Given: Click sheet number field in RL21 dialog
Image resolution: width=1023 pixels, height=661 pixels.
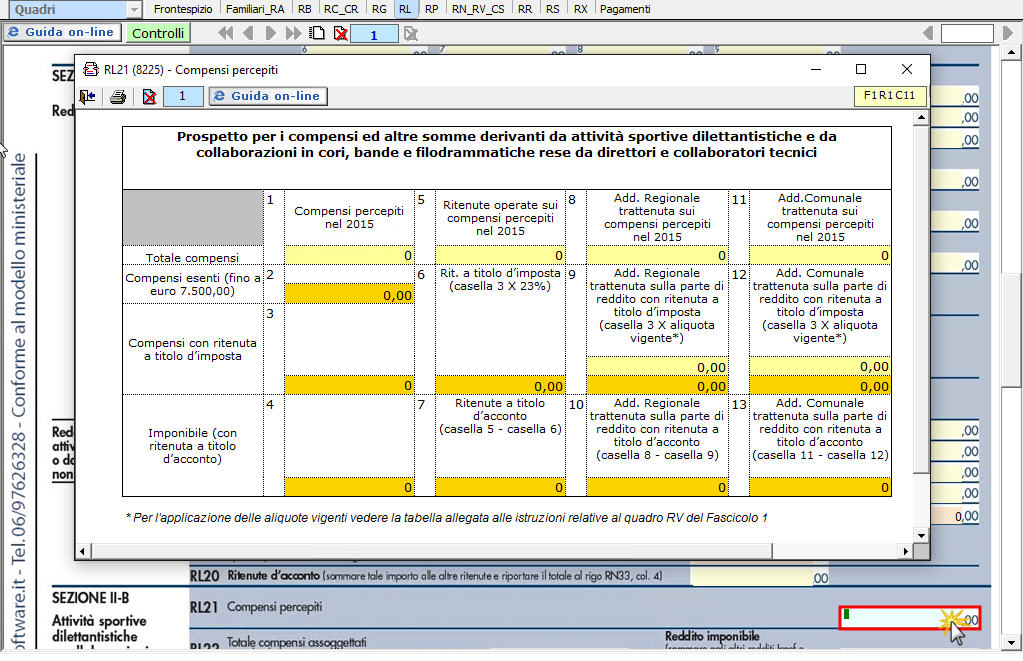Looking at the screenshot, I should coord(183,97).
